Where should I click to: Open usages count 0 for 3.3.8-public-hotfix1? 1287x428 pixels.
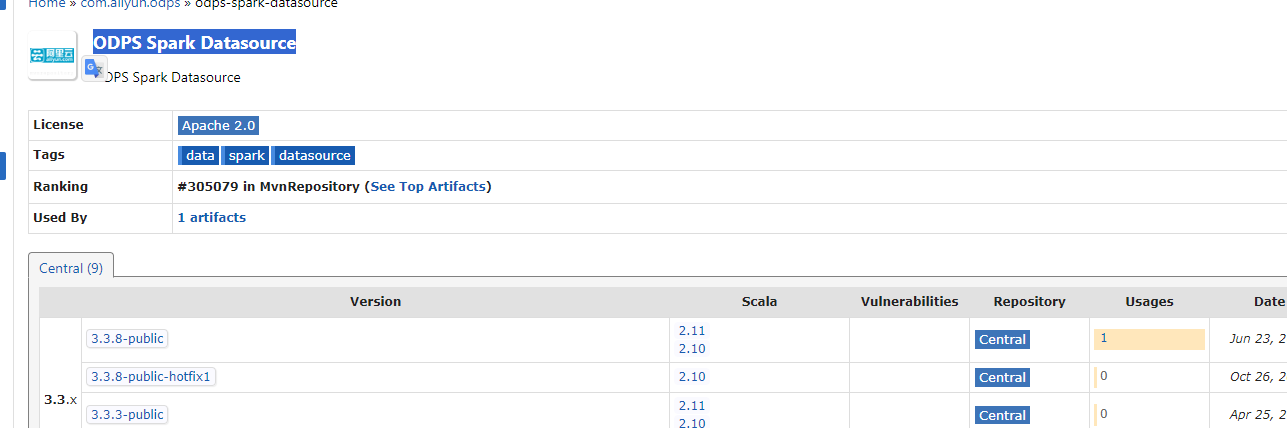1104,377
